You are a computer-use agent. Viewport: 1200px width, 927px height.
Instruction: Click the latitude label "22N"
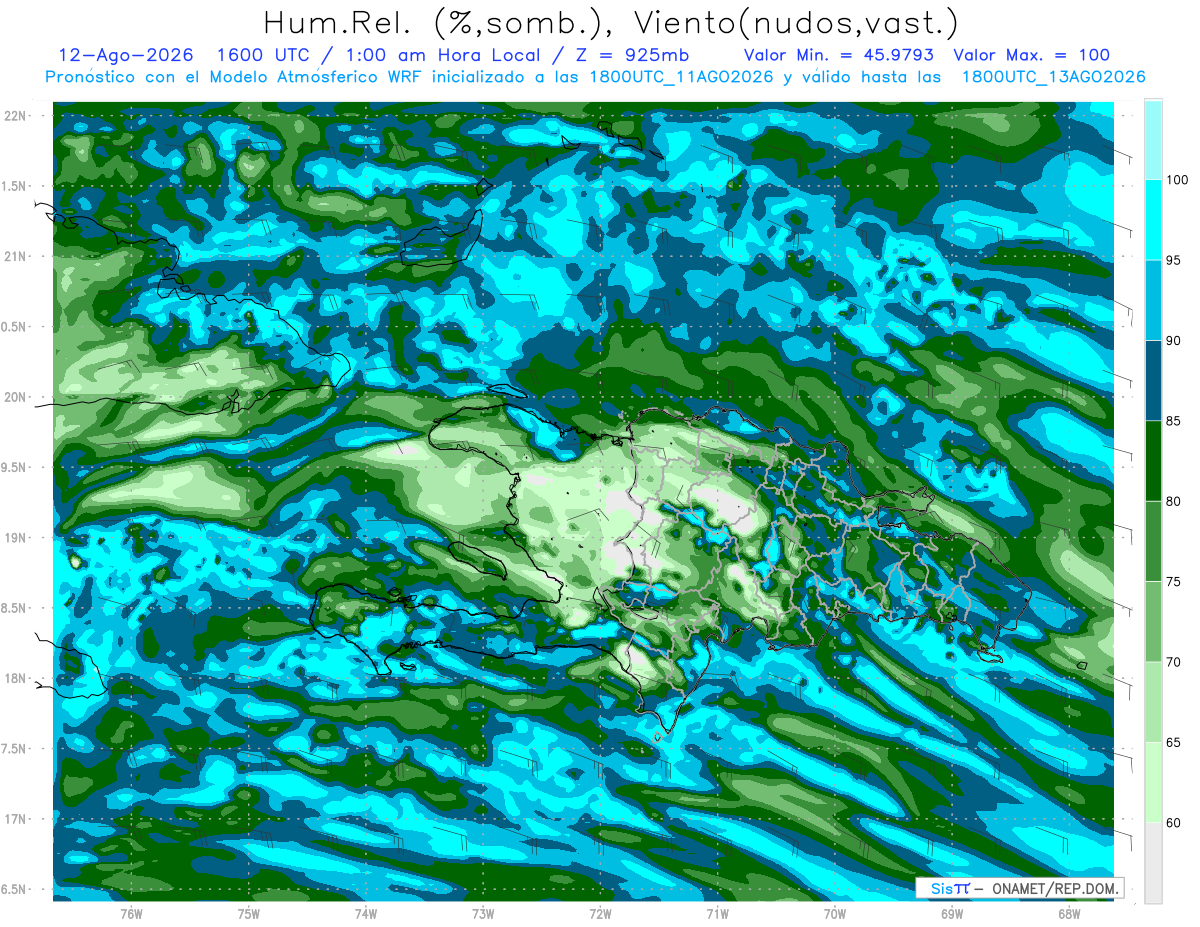pos(15,115)
